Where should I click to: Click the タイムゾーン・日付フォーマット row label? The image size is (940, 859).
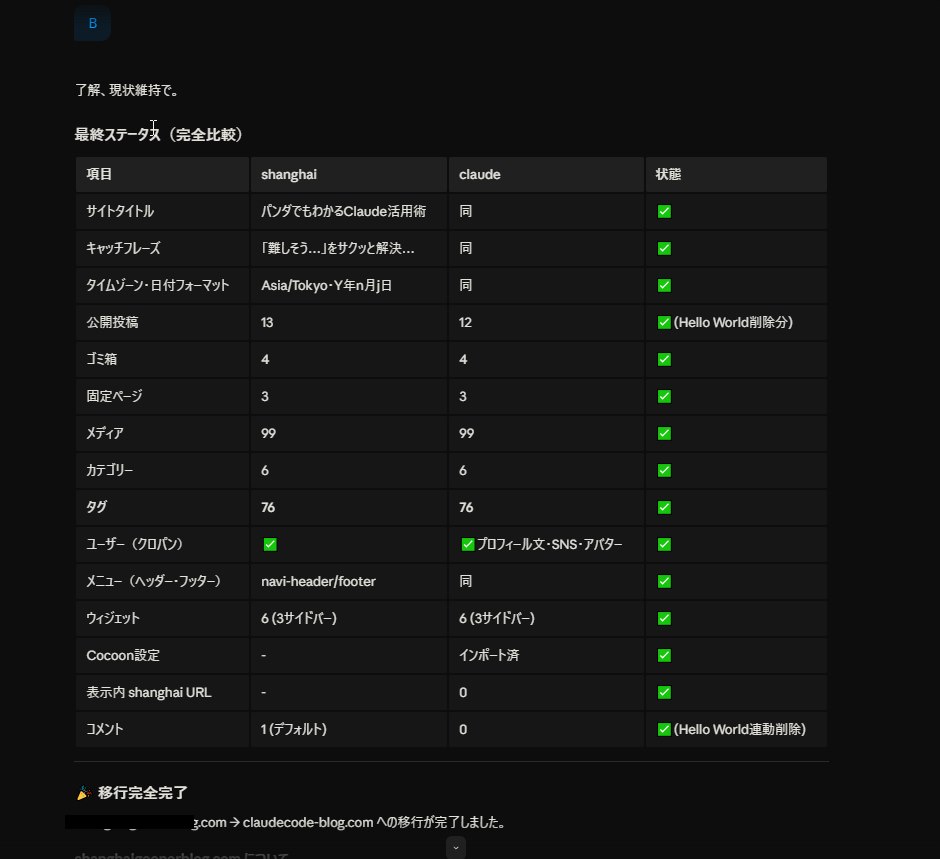pyautogui.click(x=158, y=285)
